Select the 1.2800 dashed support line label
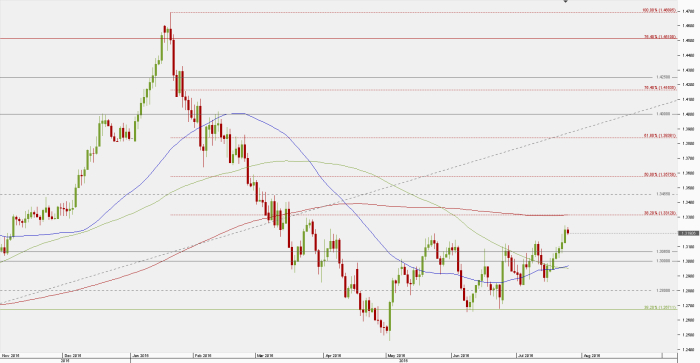The width and height of the screenshot is (700, 363). pyautogui.click(x=662, y=290)
